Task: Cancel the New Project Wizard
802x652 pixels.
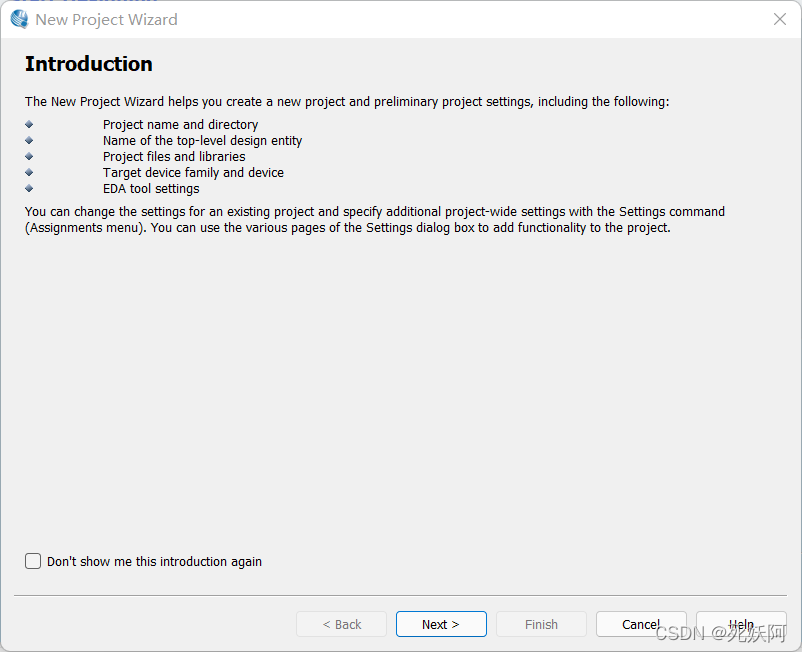Action: pyautogui.click(x=641, y=624)
